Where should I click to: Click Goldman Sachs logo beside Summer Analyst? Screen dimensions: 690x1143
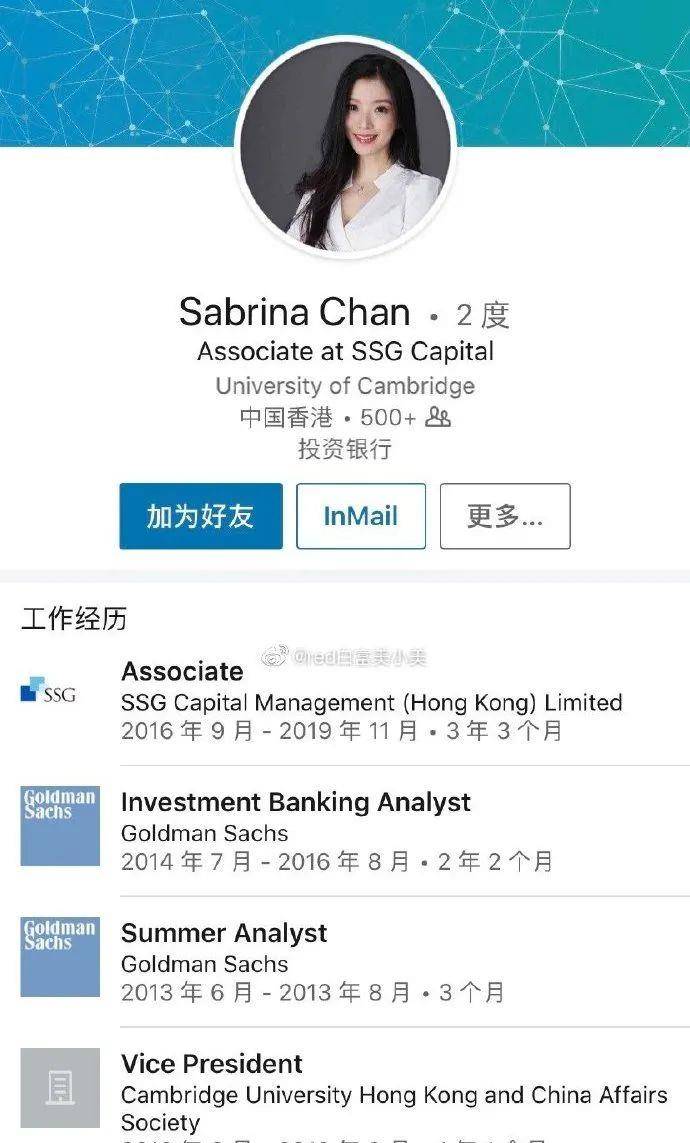tap(60, 957)
